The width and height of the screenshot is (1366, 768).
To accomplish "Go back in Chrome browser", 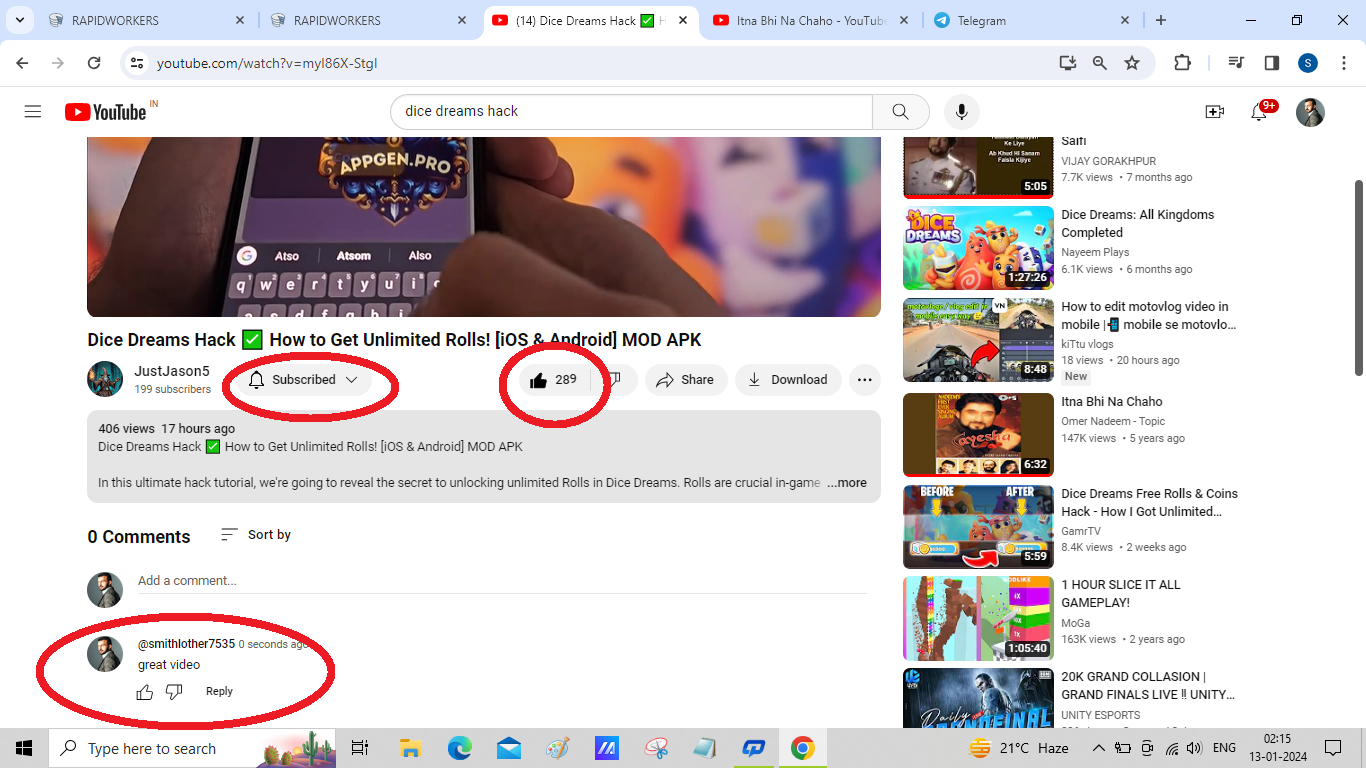I will click(x=22, y=63).
